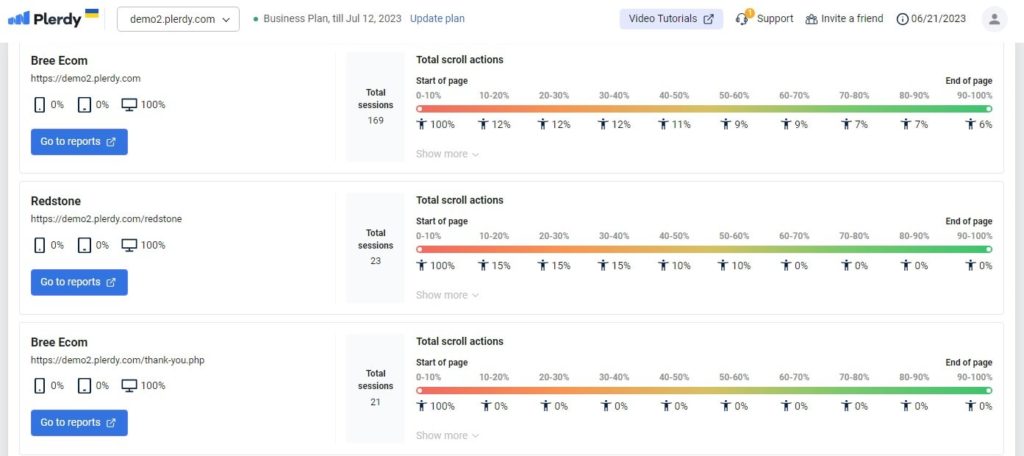Viewport: 1024px width, 456px height.
Task: Open the user profile avatar icon
Action: (994, 19)
